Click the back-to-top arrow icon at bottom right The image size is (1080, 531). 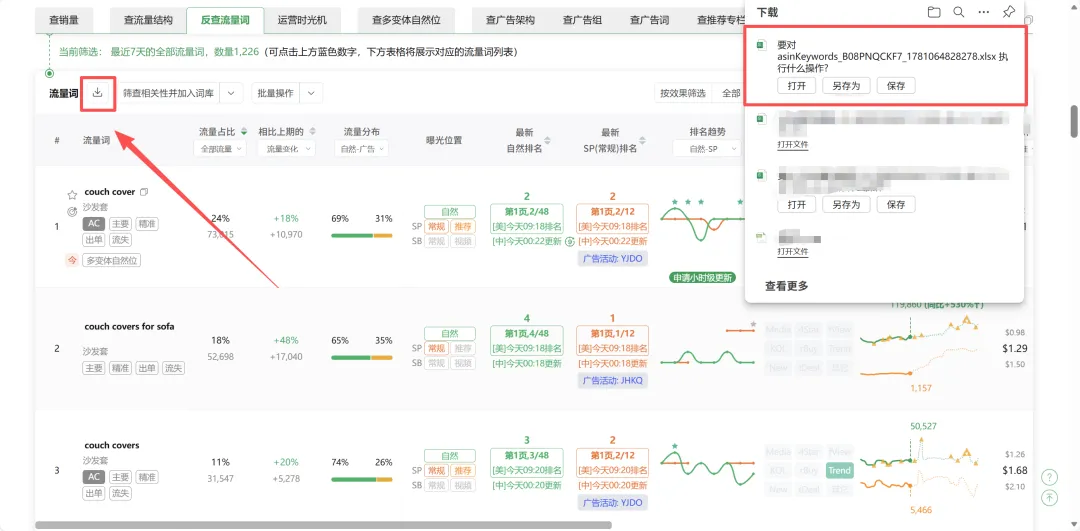click(x=1049, y=497)
